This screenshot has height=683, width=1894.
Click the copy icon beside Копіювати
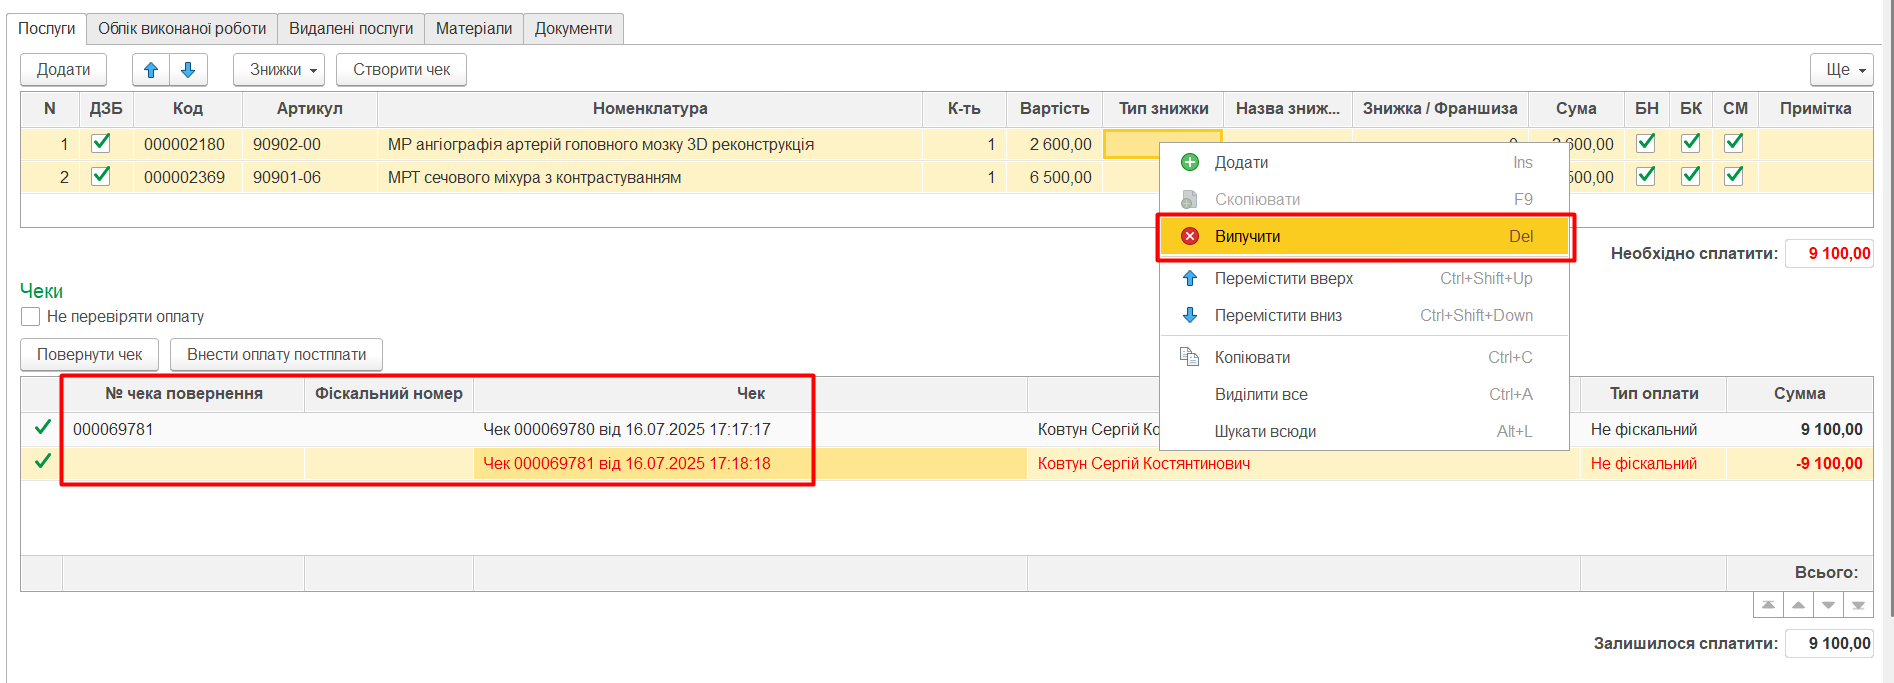pyautogui.click(x=1190, y=358)
